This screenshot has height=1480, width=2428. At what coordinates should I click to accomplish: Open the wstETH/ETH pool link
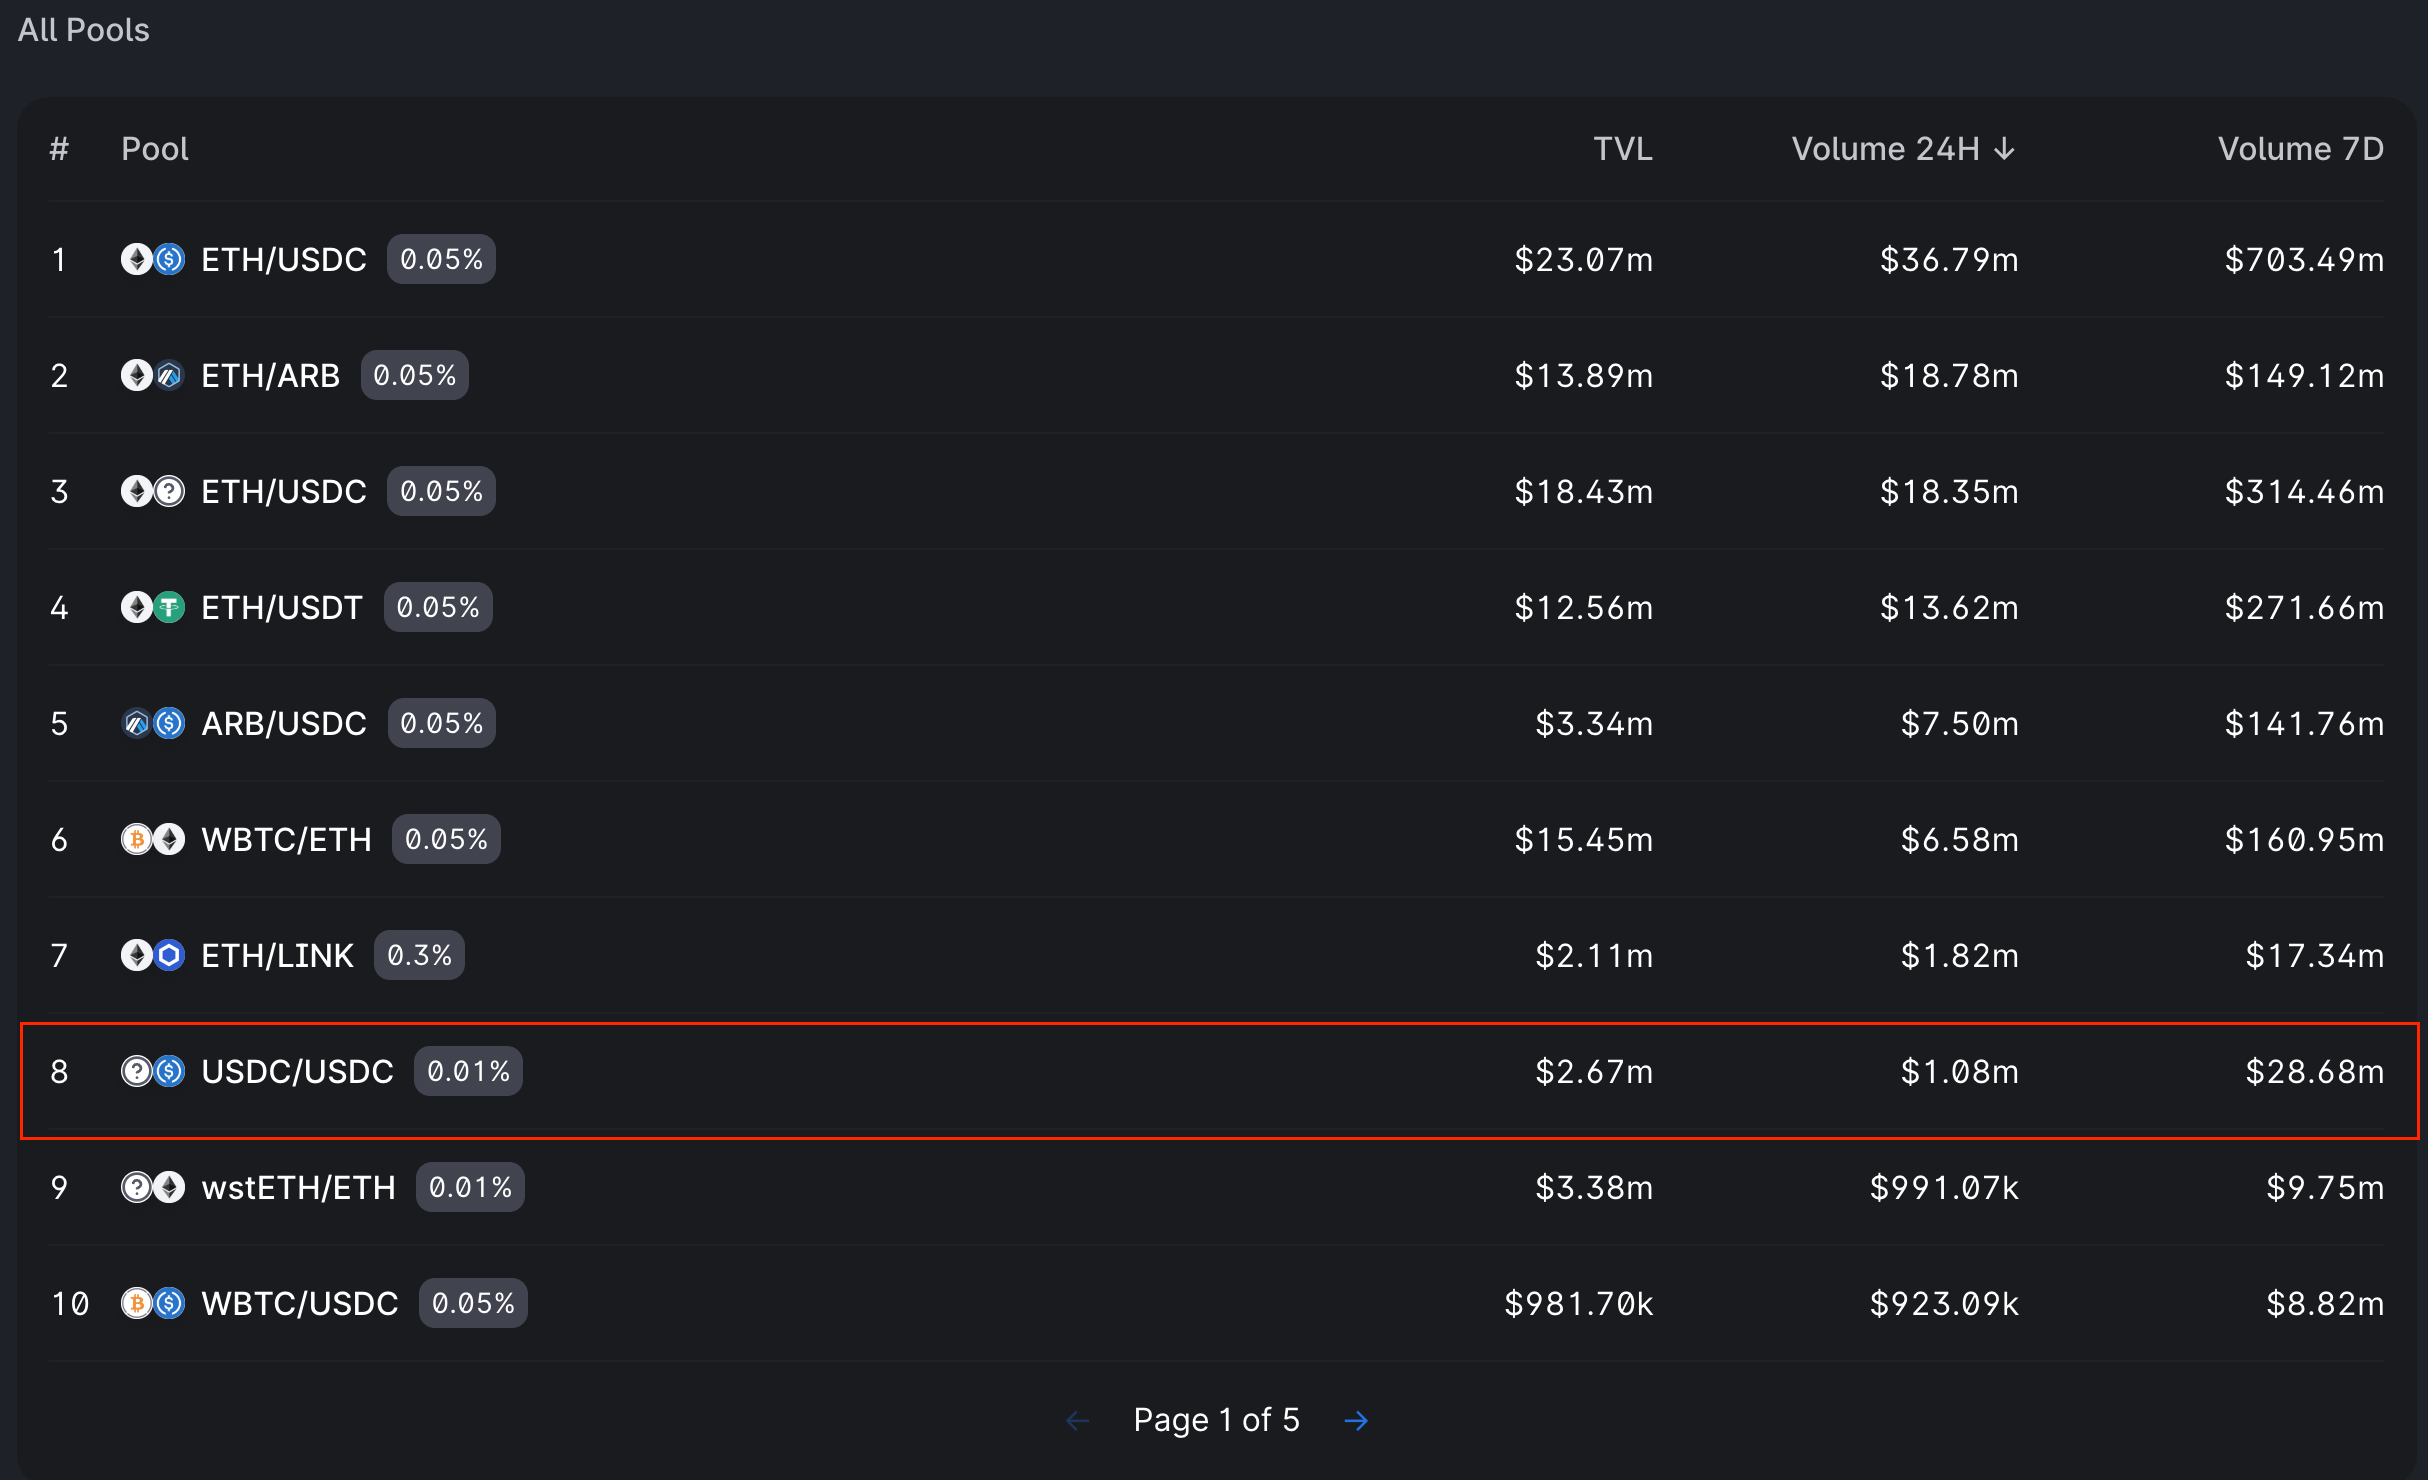[298, 1188]
